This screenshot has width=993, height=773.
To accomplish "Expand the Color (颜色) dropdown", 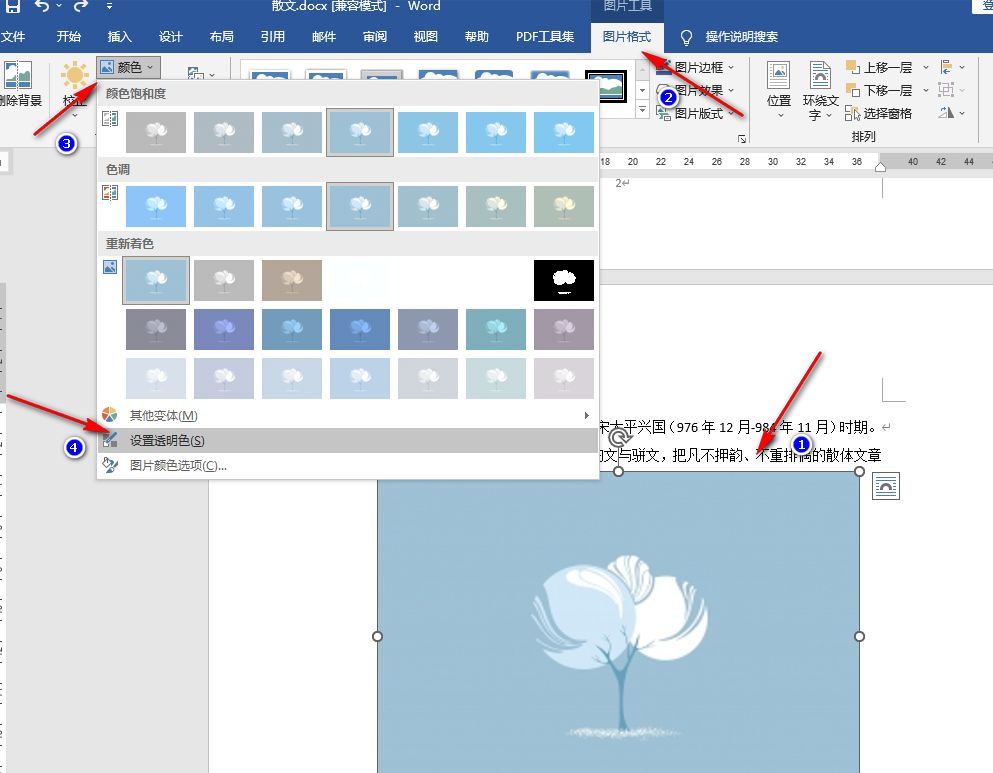I will coord(129,67).
